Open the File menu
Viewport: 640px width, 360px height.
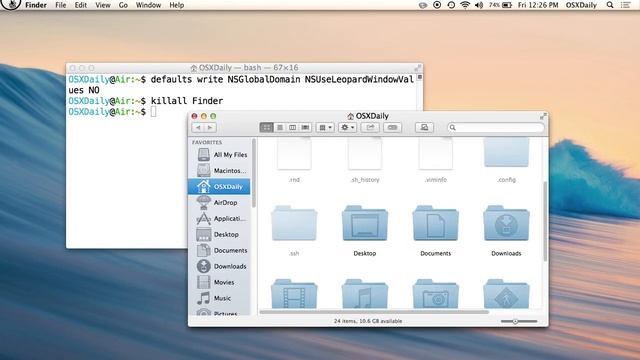61,5
